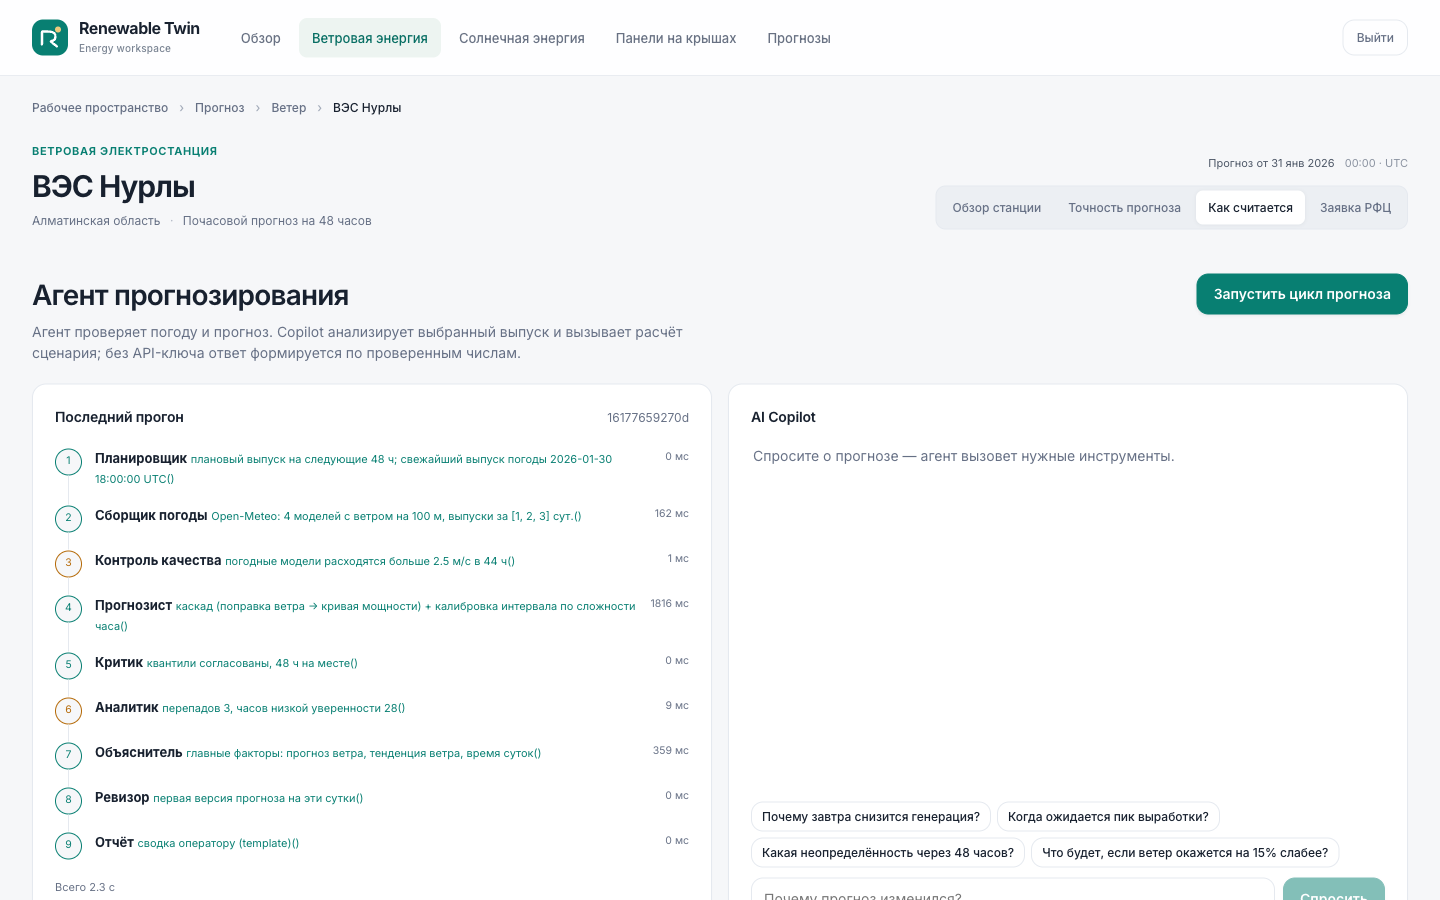Image resolution: width=1440 pixels, height=900 pixels.
Task: Click the Ветер breadcrumb link
Action: point(289,108)
